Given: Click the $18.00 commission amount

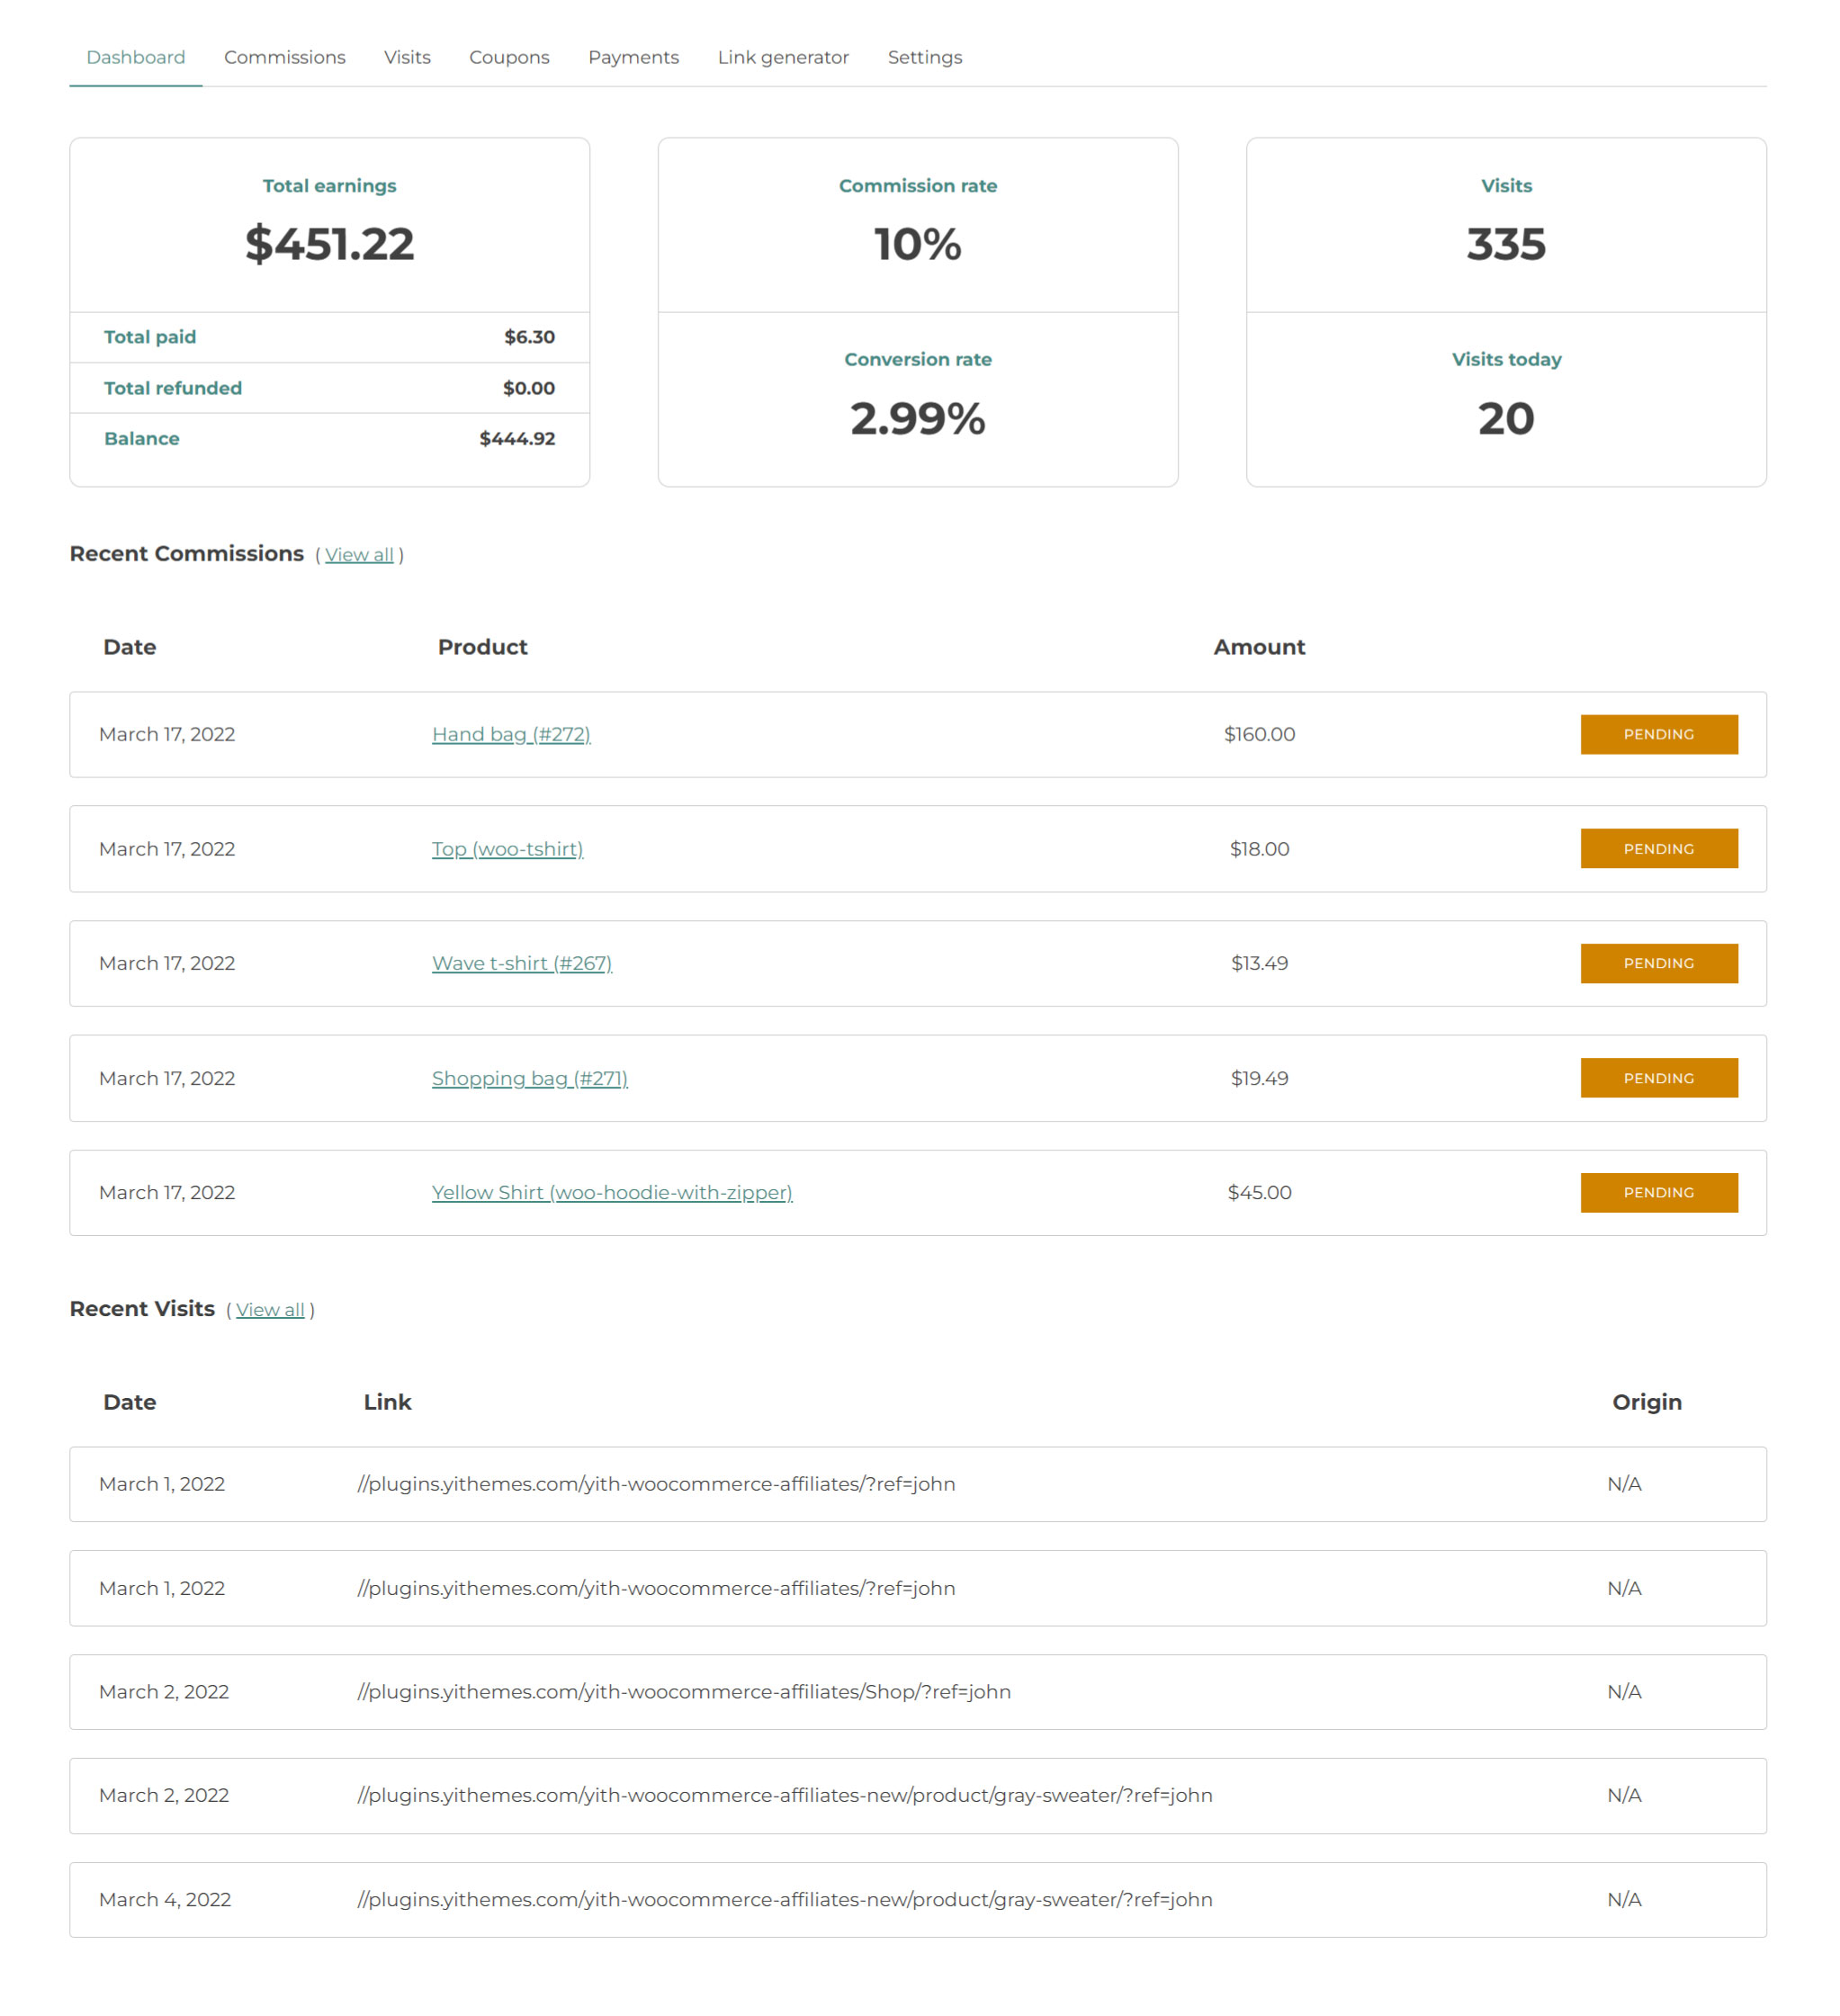Looking at the screenshot, I should pos(1259,849).
